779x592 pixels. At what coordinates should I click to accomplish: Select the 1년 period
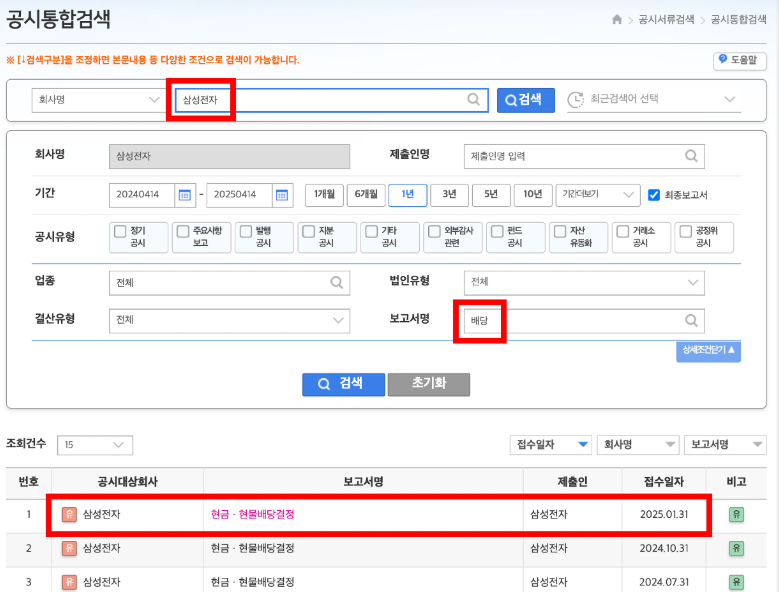[407, 195]
